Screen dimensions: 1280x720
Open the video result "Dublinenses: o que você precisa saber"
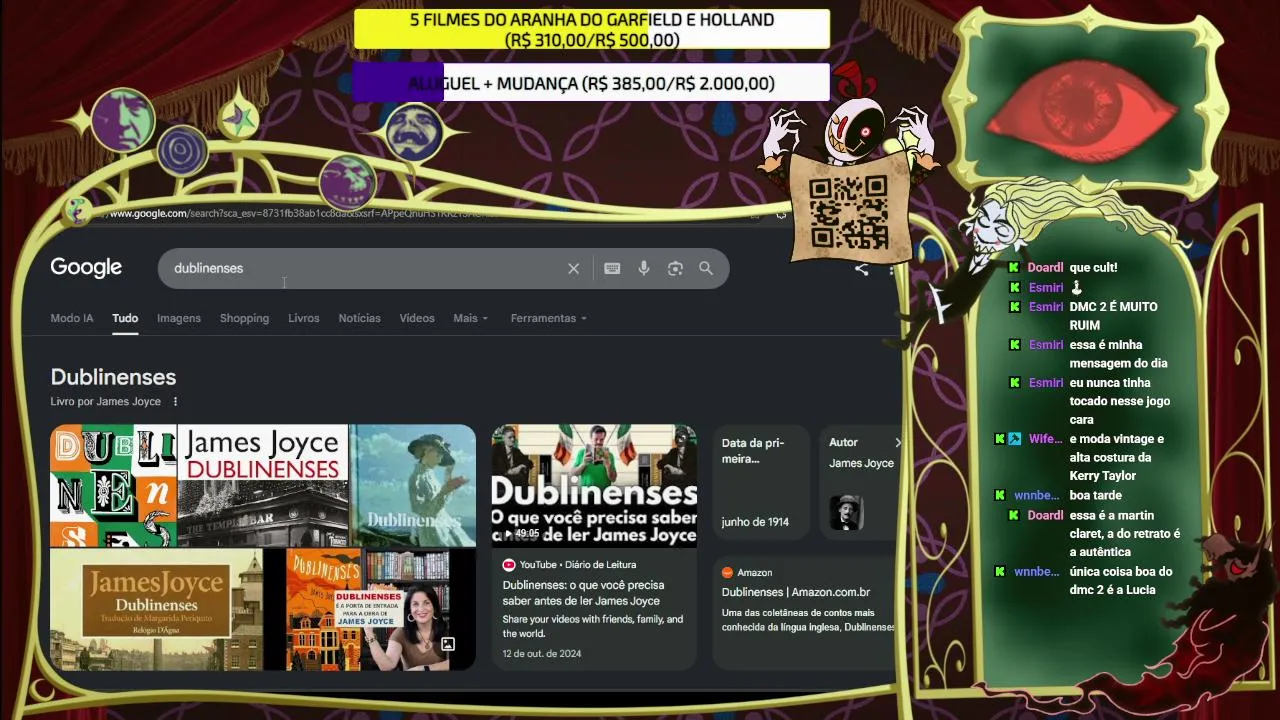click(583, 593)
